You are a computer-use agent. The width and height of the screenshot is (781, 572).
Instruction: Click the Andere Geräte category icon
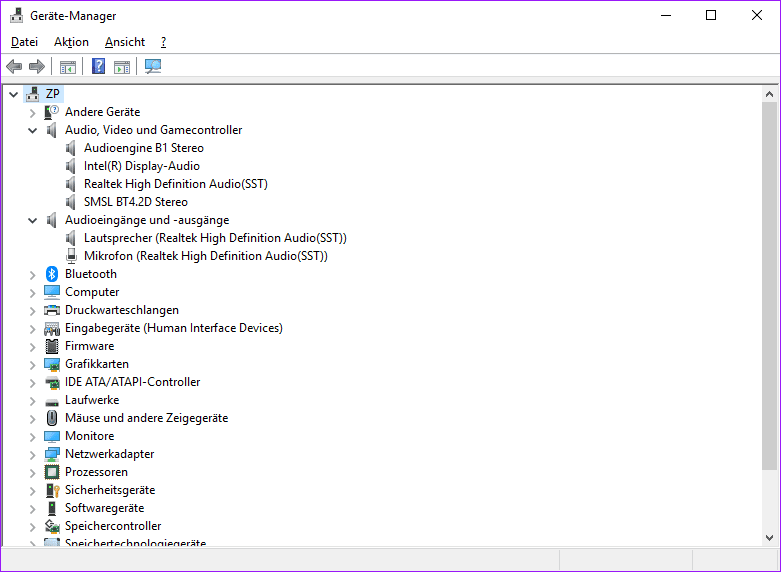51,112
